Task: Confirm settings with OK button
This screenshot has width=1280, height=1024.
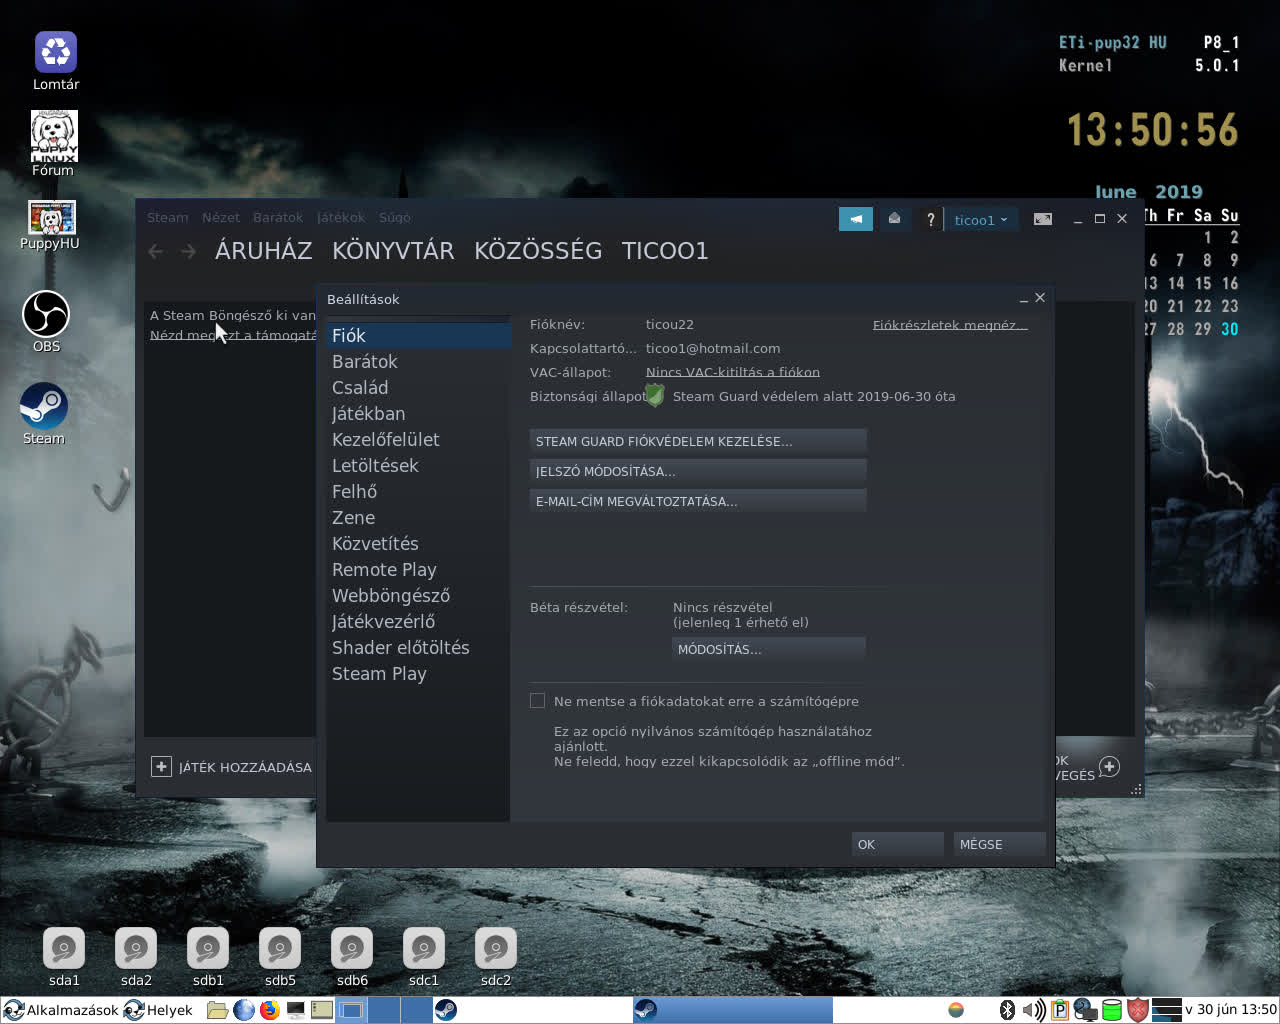Action: 897,844
